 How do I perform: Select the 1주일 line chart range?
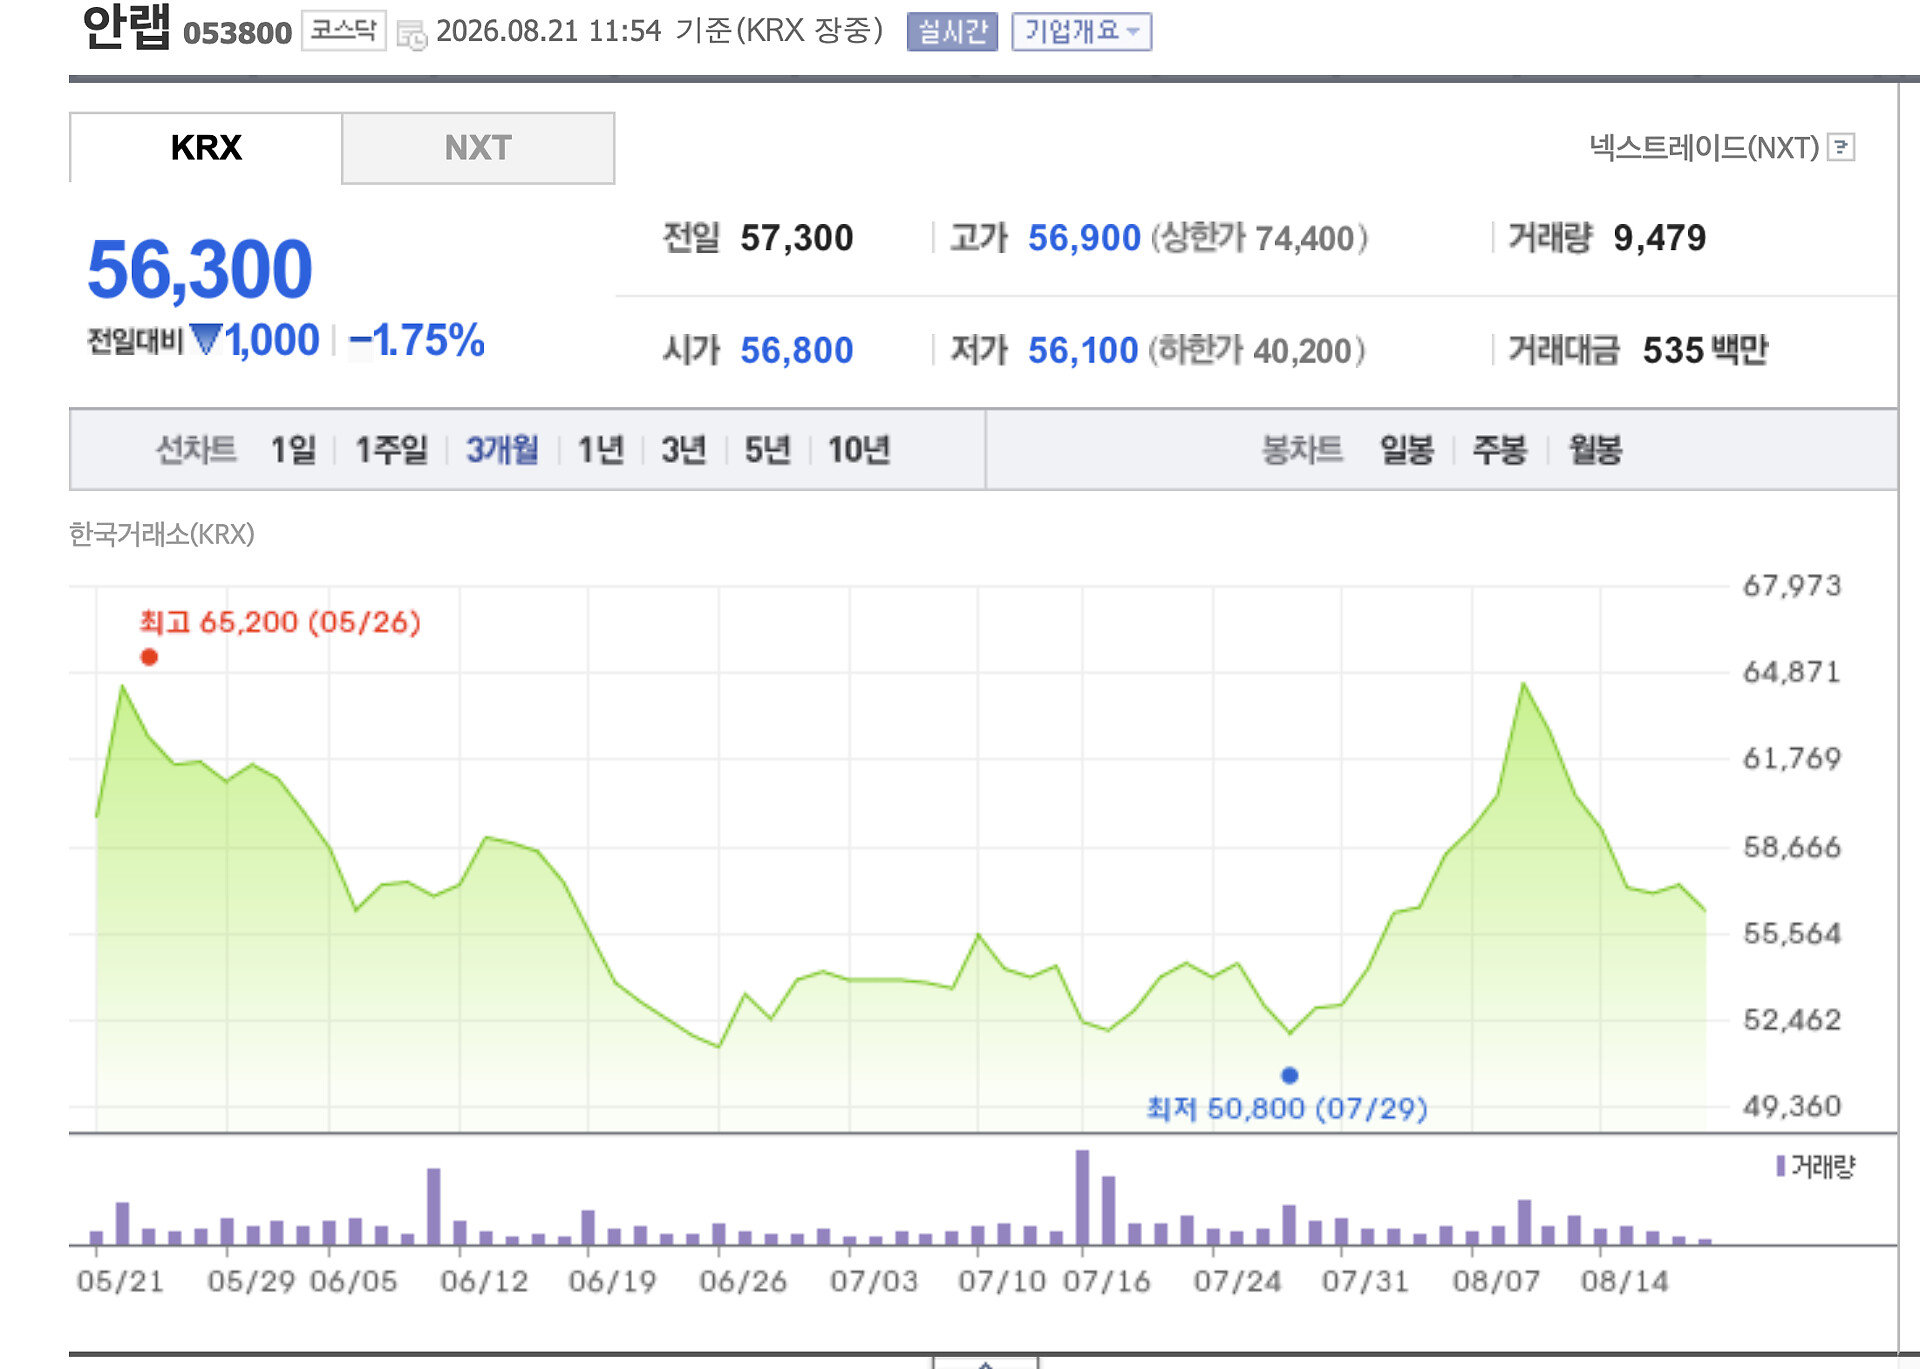[391, 450]
